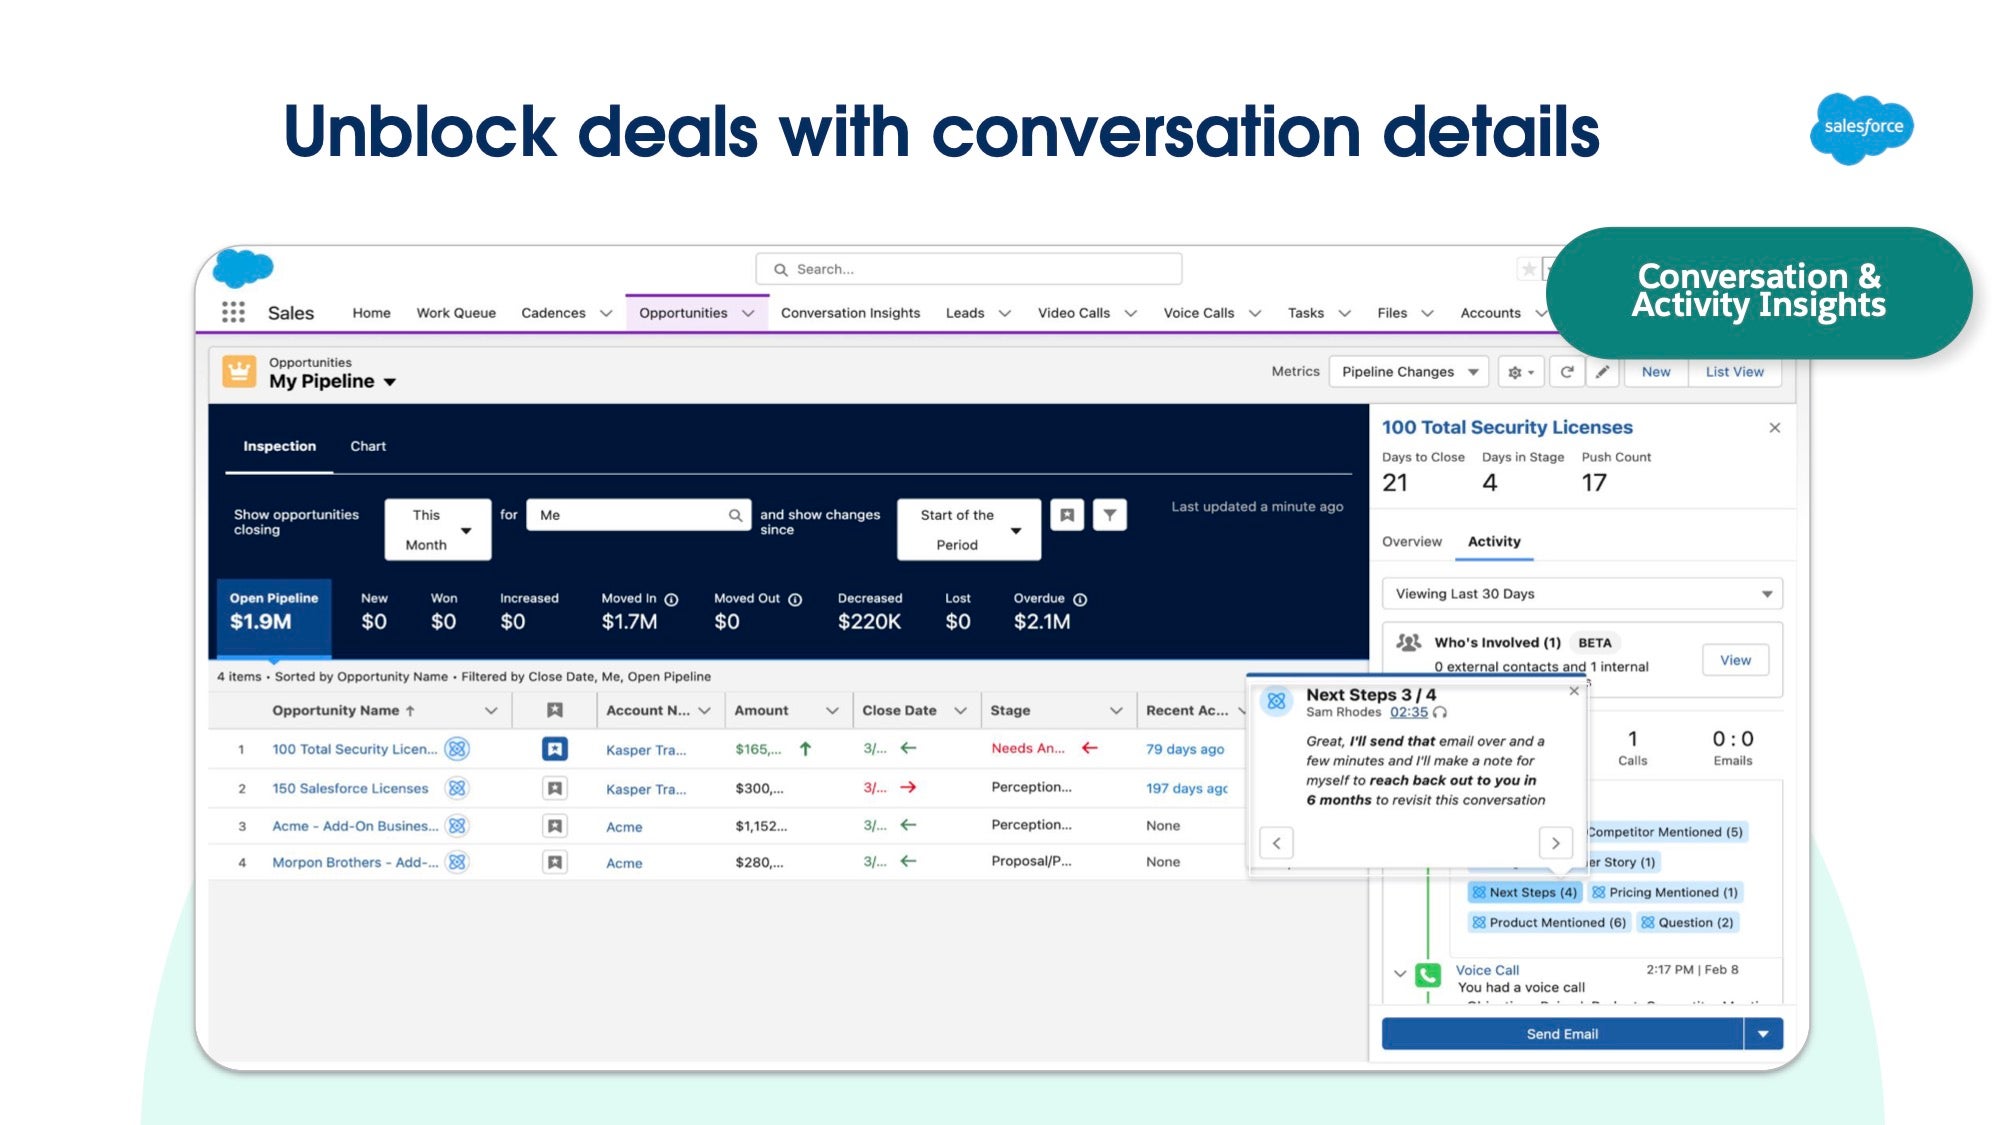Click the green Voice Call phone icon

point(1428,975)
